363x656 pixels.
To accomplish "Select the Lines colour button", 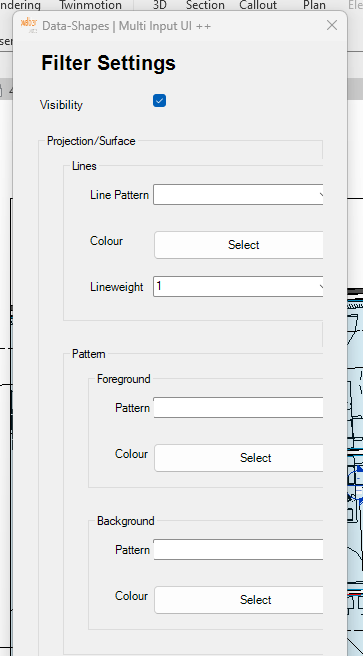I will coord(239,245).
